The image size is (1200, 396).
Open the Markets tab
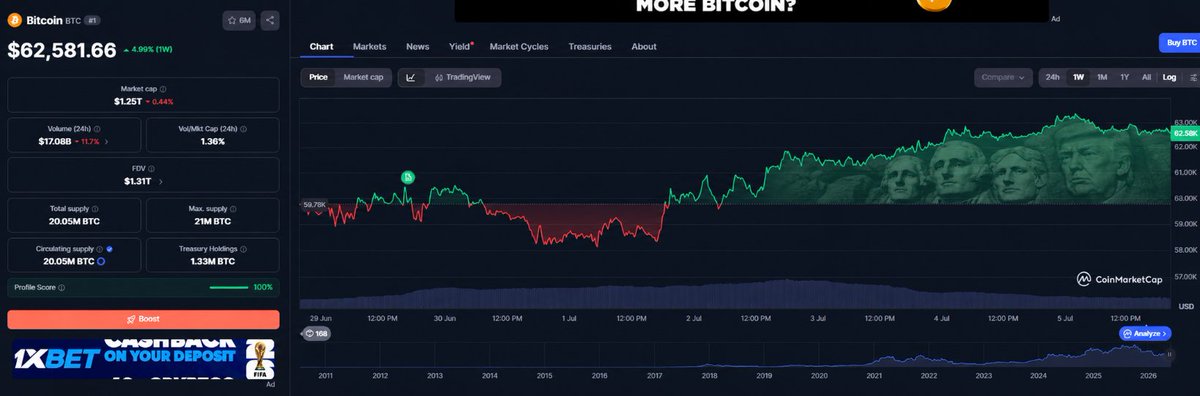point(370,46)
